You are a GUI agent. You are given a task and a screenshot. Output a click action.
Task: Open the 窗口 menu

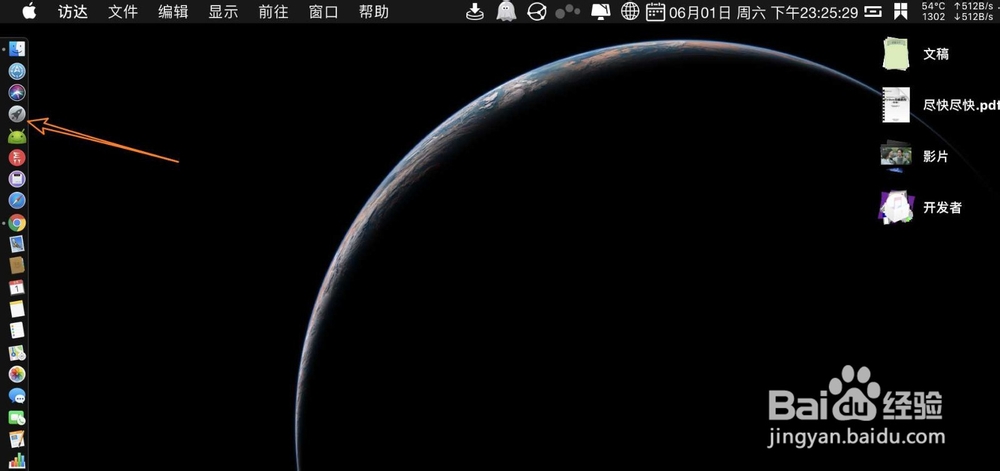click(x=323, y=11)
